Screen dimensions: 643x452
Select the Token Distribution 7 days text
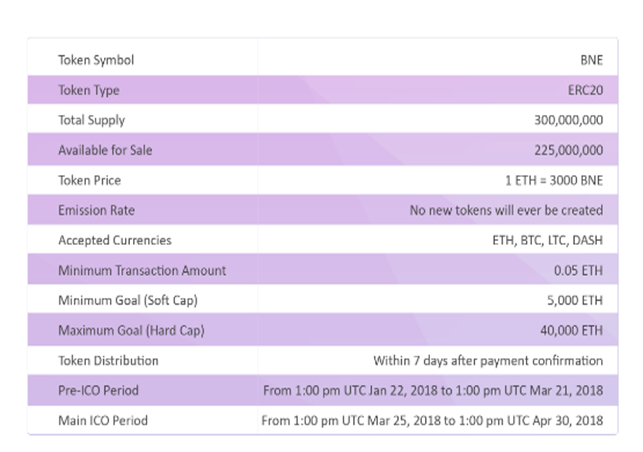pos(488,361)
